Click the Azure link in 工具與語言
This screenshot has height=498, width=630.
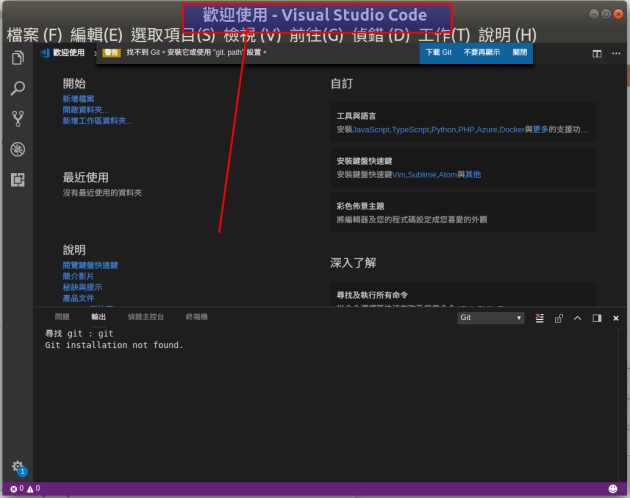coord(487,130)
